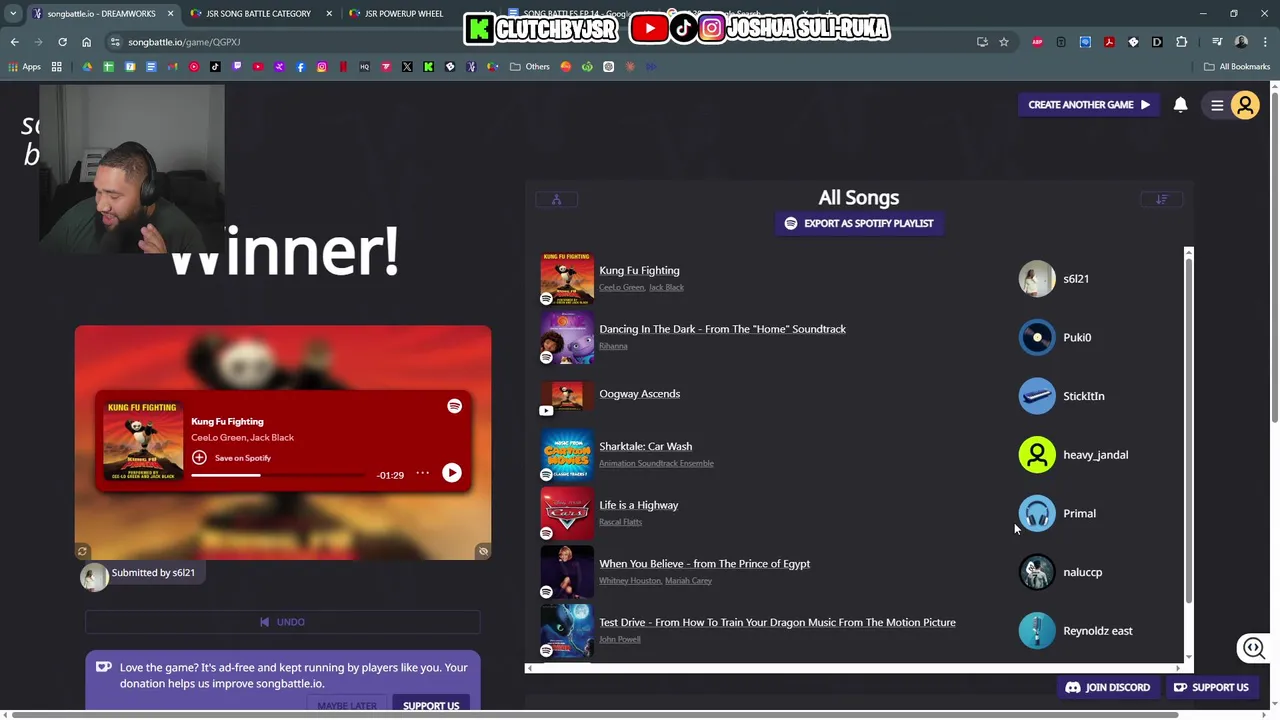Click the SUPPORT US button at bottom right
Image resolution: width=1280 pixels, height=720 pixels.
(1211, 688)
